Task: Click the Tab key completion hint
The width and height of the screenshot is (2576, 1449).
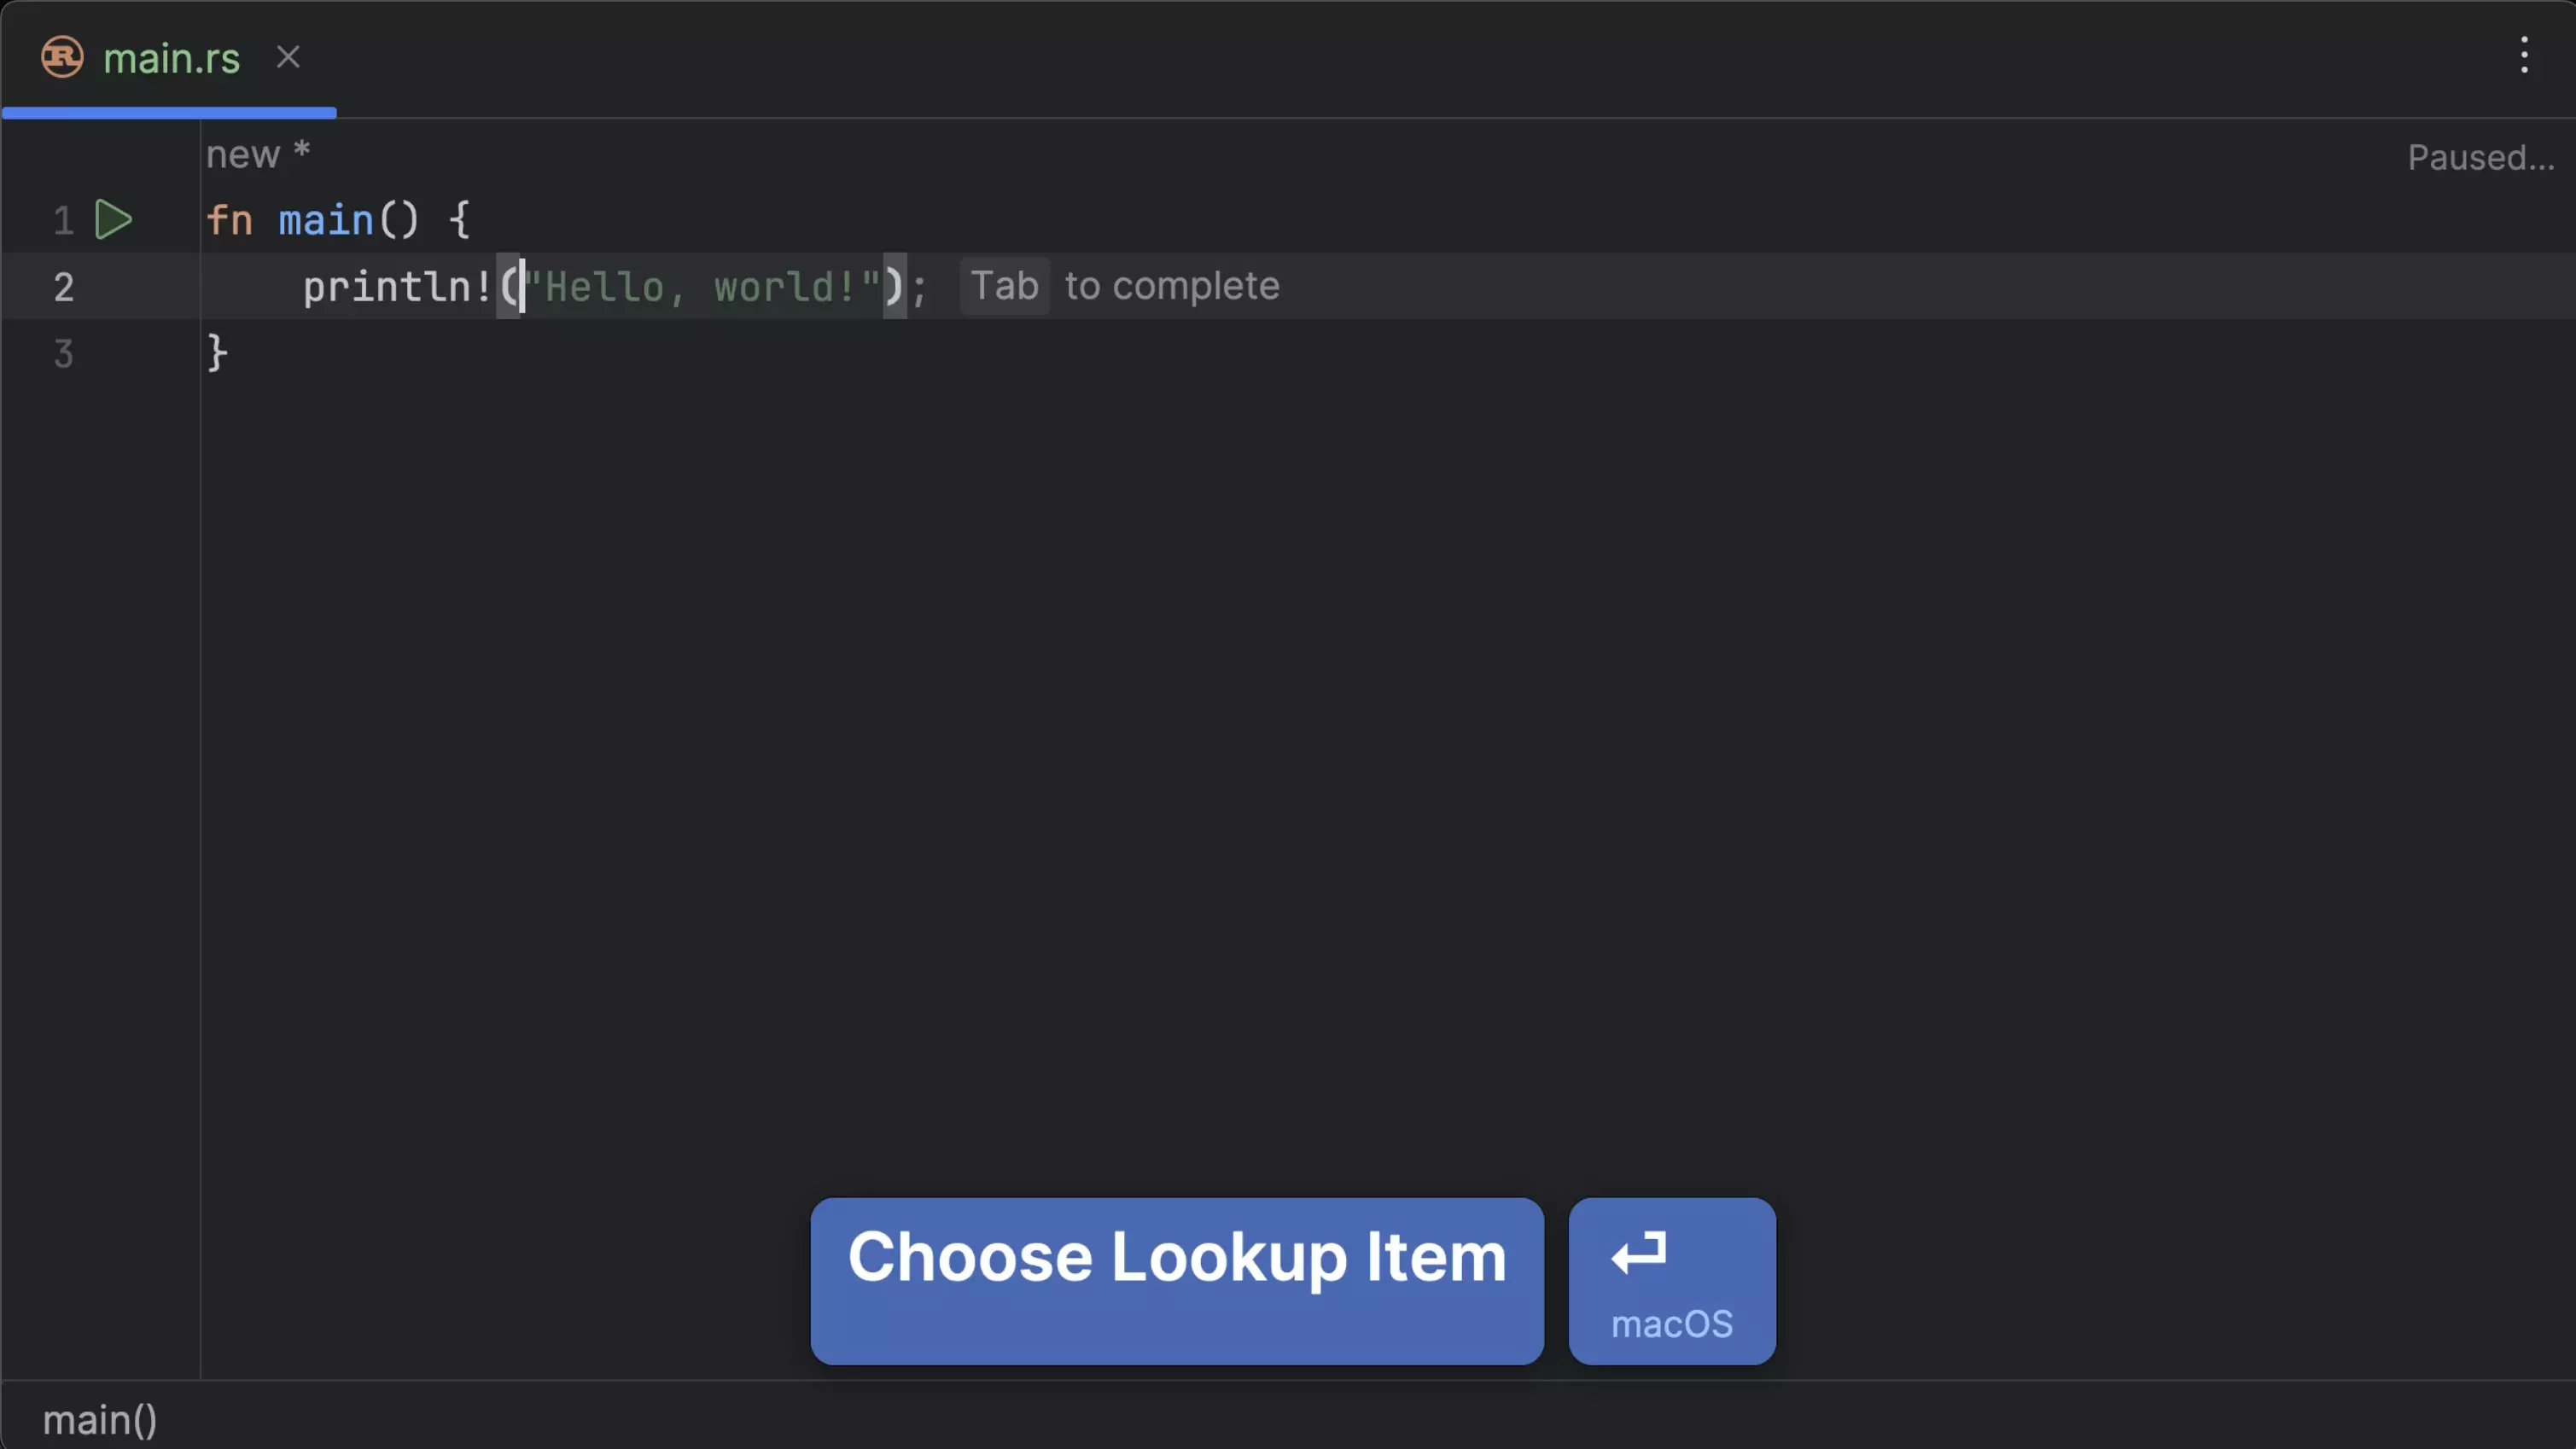Action: (1004, 287)
